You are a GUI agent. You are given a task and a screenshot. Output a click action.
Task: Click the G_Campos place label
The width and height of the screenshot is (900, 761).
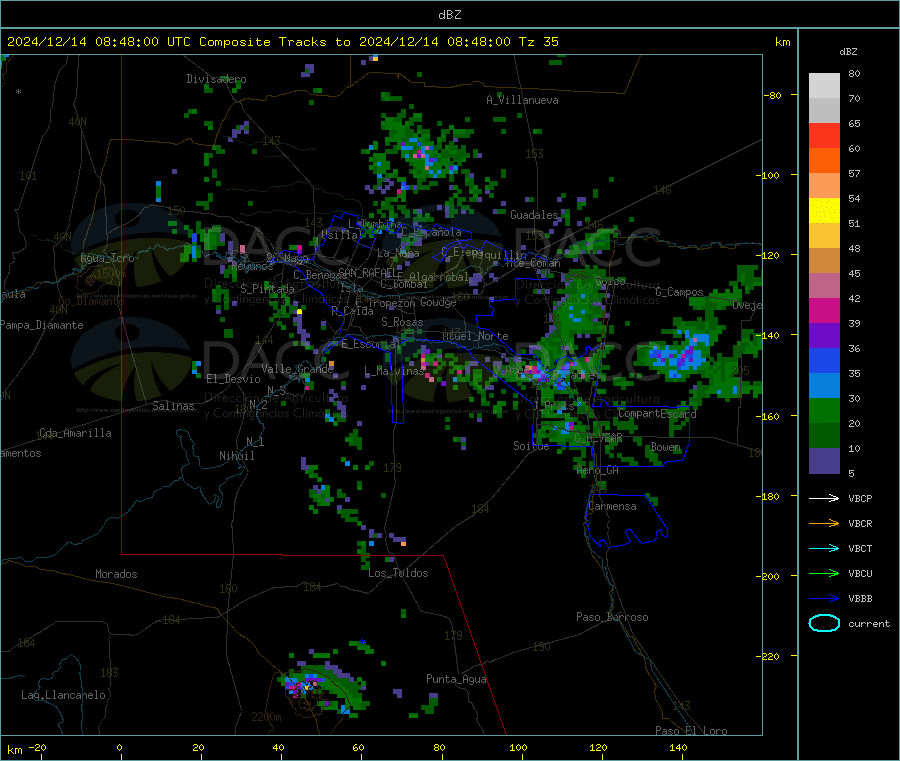[x=679, y=292]
